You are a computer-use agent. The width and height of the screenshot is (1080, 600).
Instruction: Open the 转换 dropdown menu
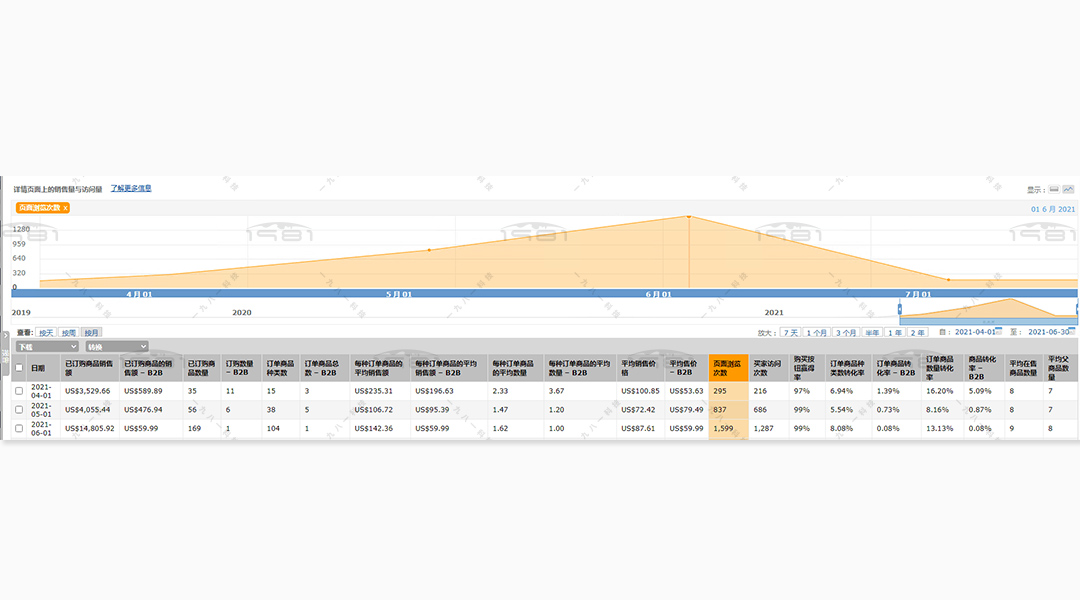coord(117,347)
